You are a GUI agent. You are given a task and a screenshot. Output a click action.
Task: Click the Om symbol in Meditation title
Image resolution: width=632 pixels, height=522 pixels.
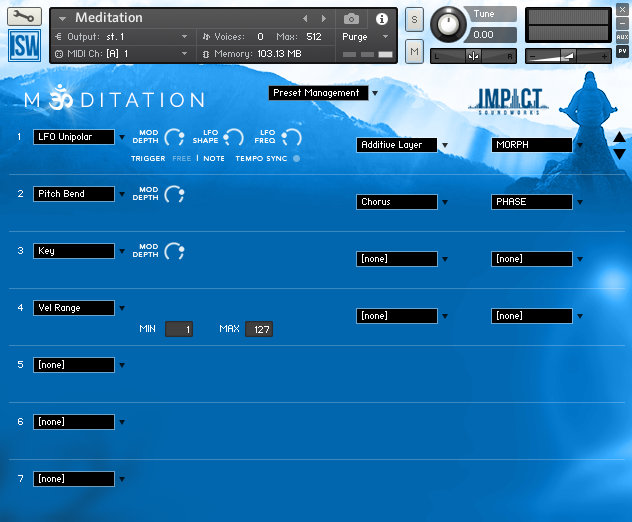coord(61,97)
